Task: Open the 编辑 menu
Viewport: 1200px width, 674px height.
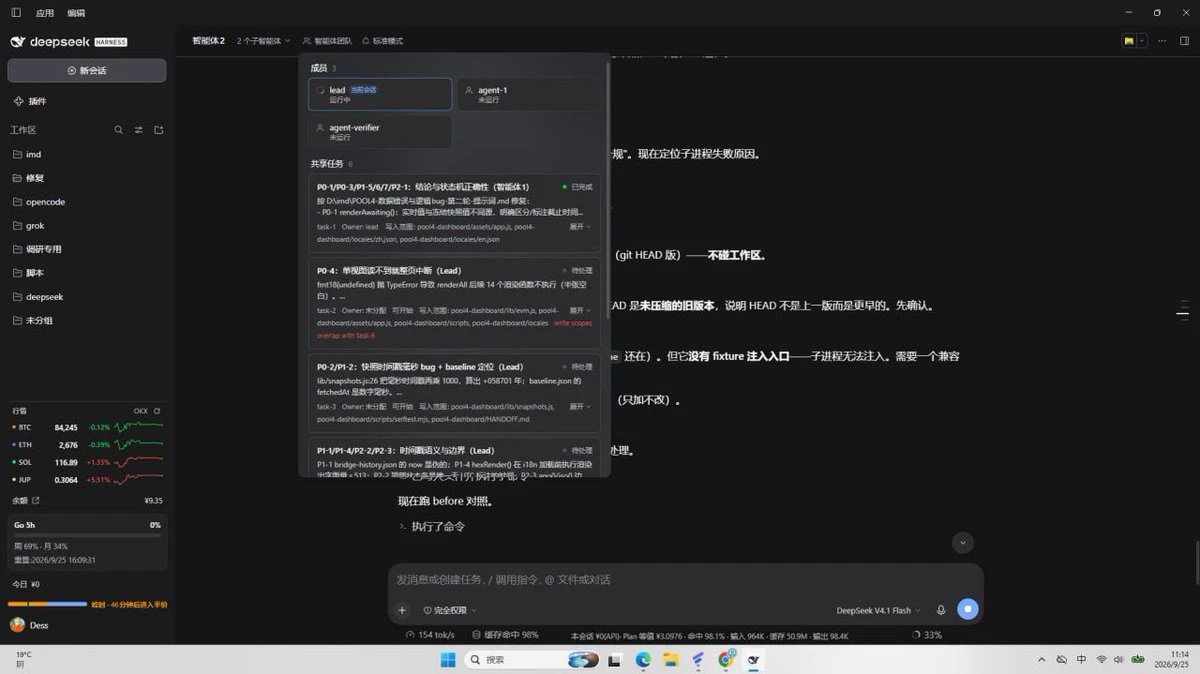Action: coord(76,13)
